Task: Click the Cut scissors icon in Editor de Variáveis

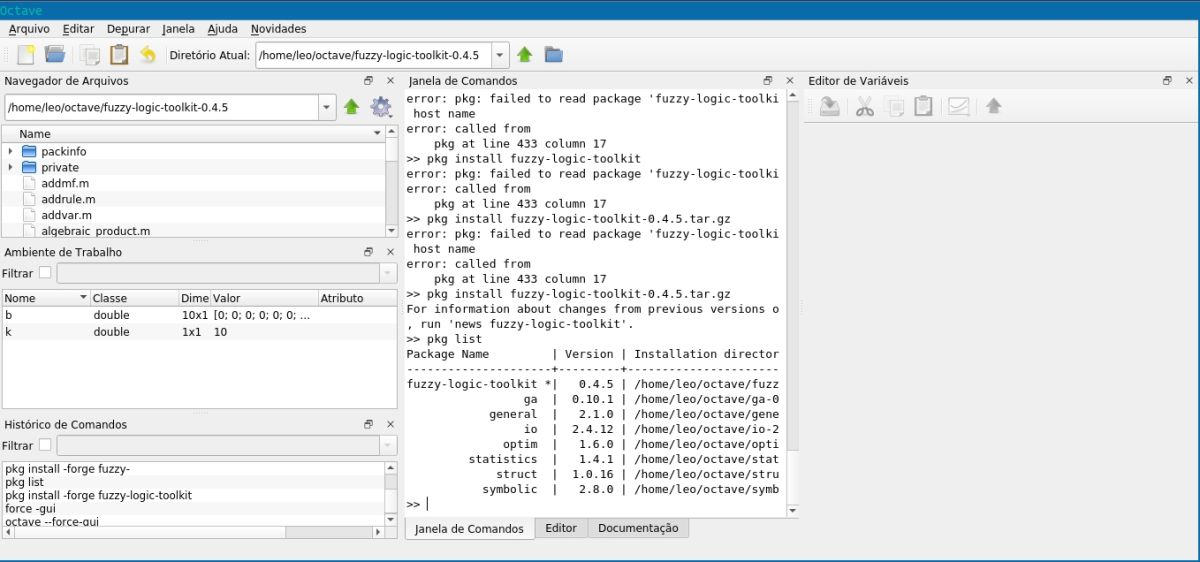Action: pos(865,106)
